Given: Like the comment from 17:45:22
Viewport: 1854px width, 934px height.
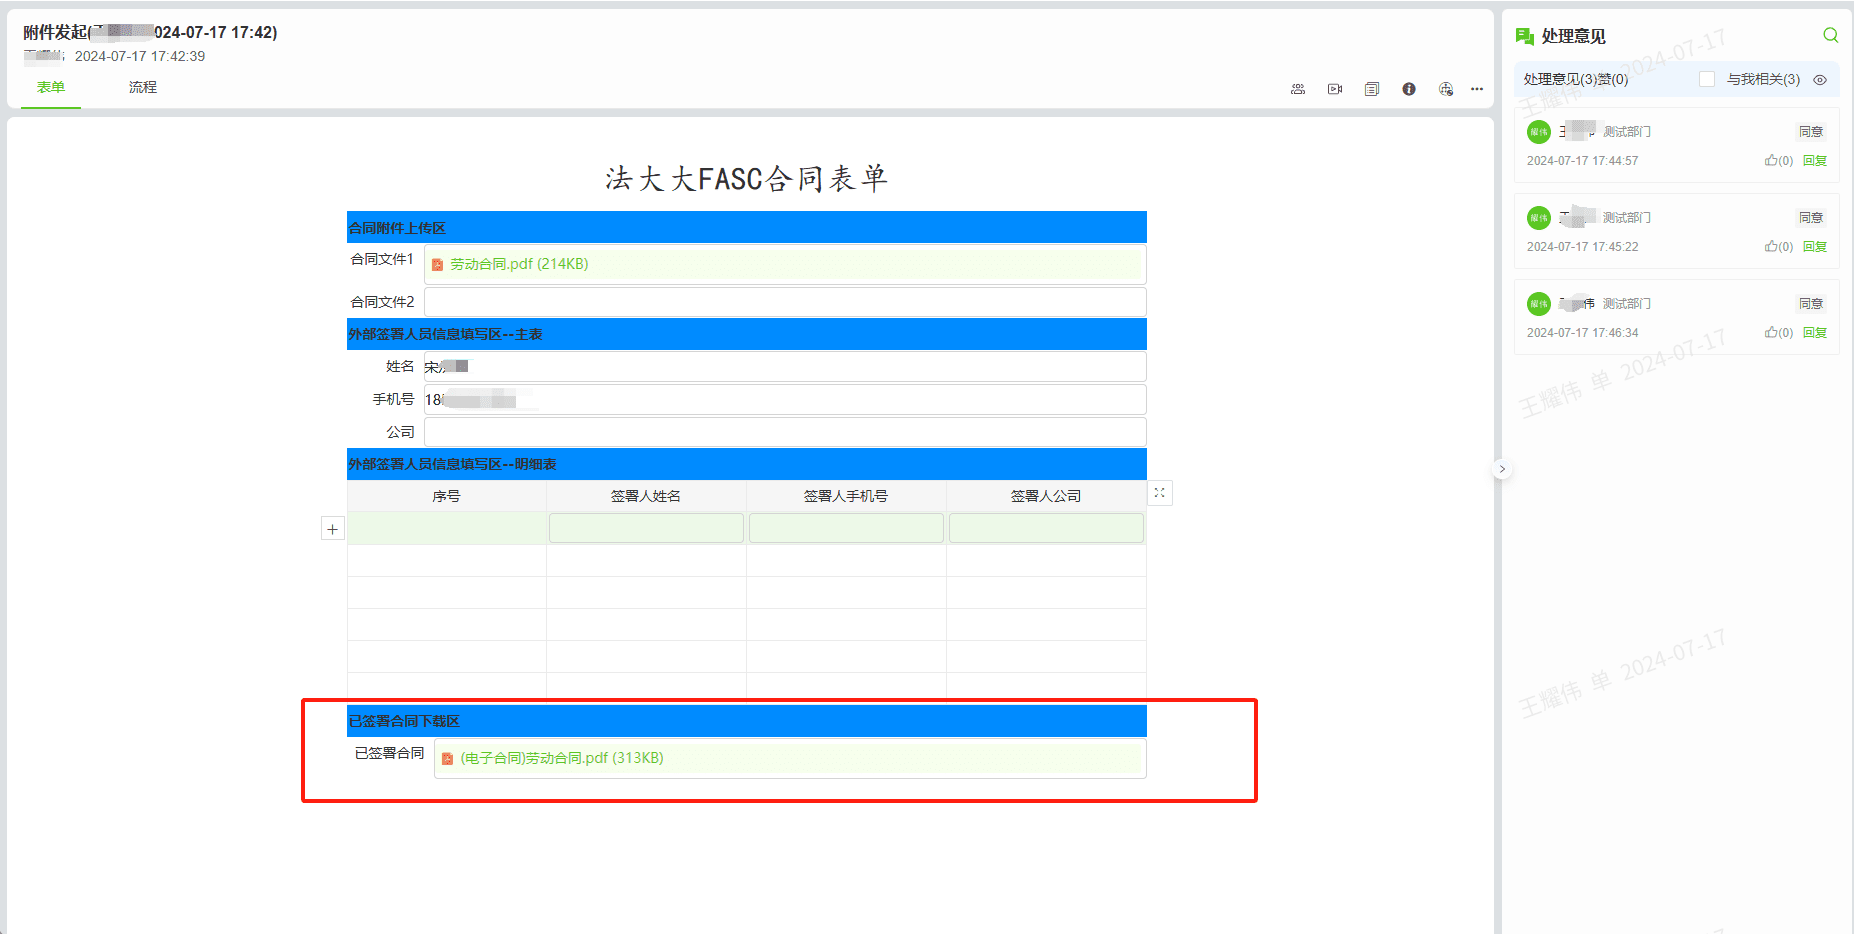Looking at the screenshot, I should [1778, 247].
